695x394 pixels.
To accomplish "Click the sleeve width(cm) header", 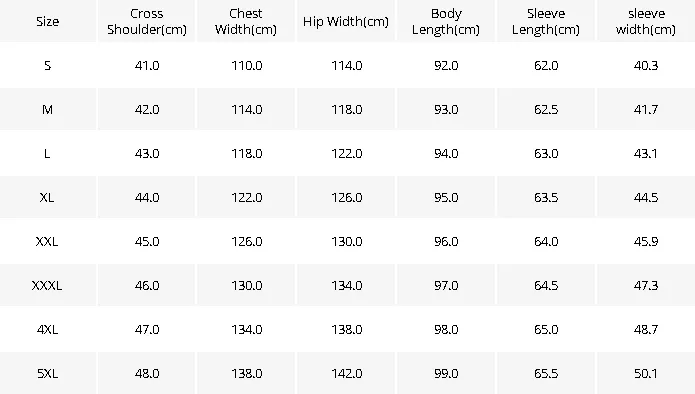I will click(x=646, y=21).
